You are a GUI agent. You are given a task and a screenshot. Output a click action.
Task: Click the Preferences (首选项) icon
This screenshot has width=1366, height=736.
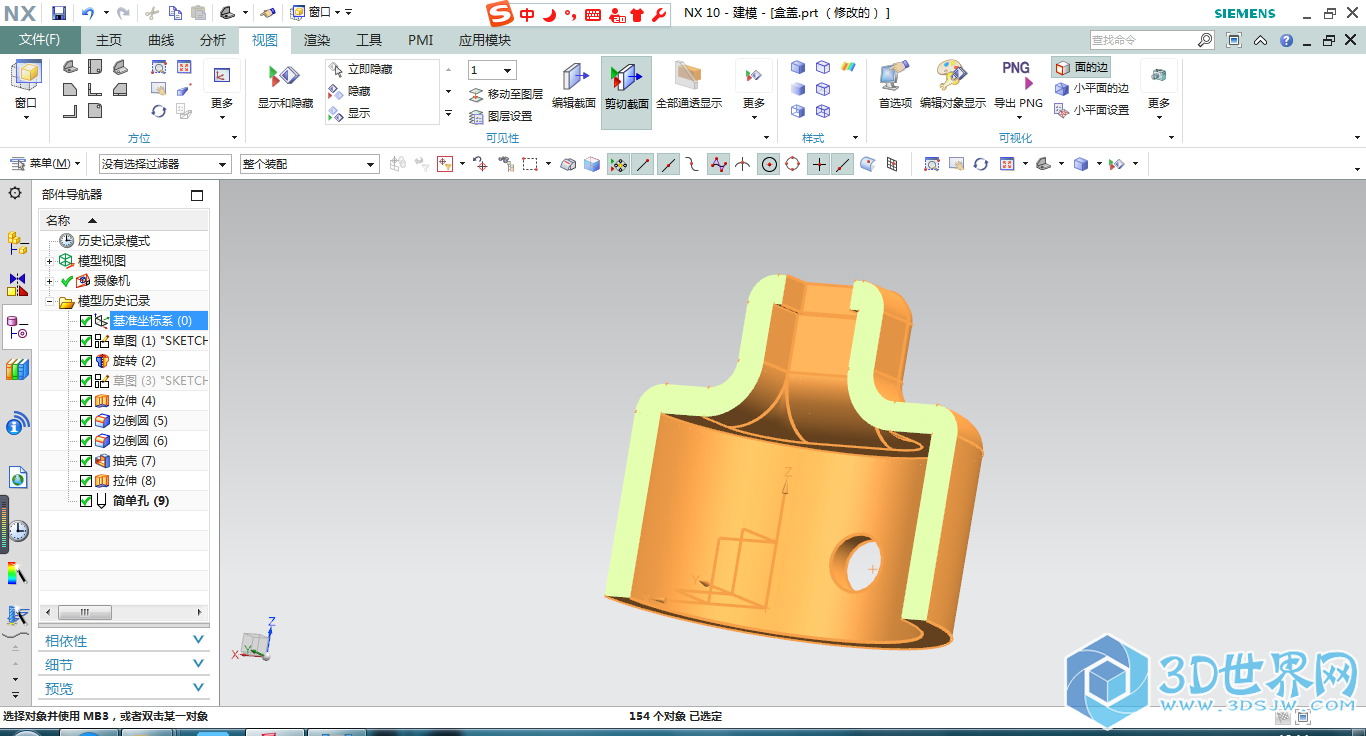click(895, 85)
